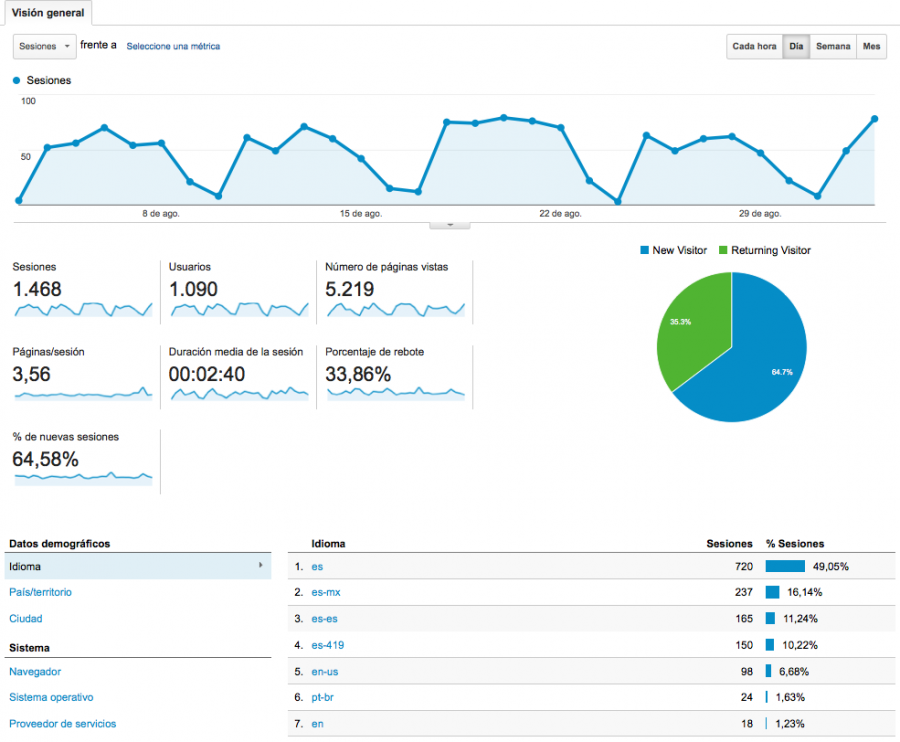This screenshot has width=900, height=742.
Task: Switch chart granularity to Semana
Action: tap(833, 46)
